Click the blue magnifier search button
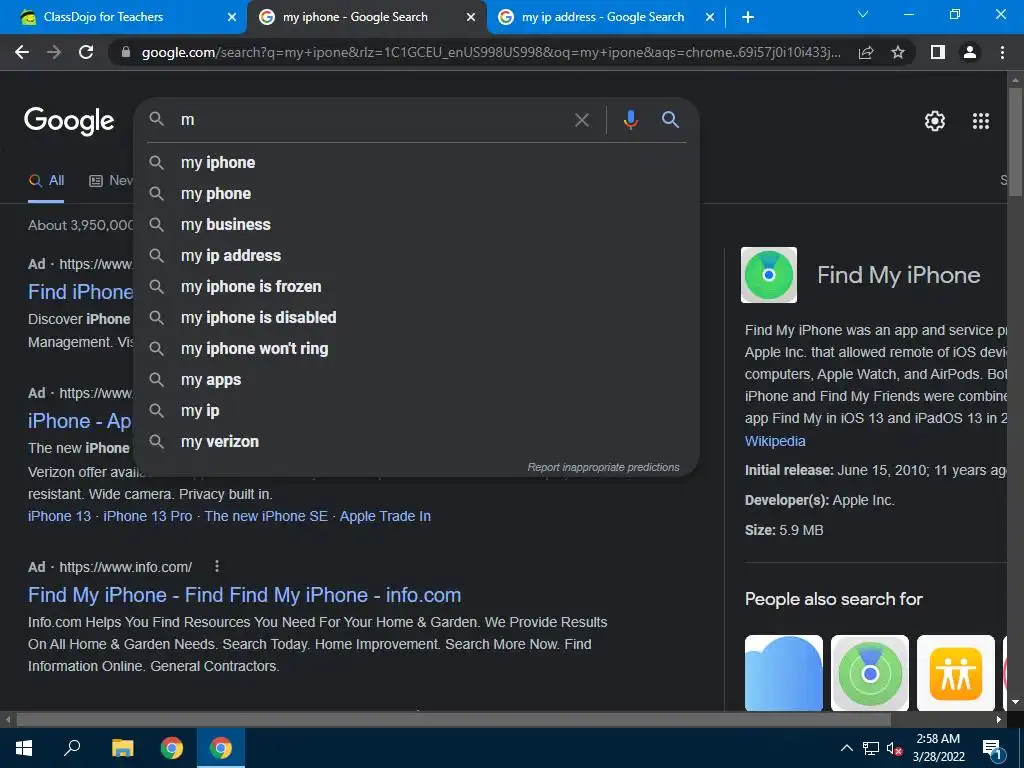This screenshot has height=768, width=1024. tap(670, 120)
